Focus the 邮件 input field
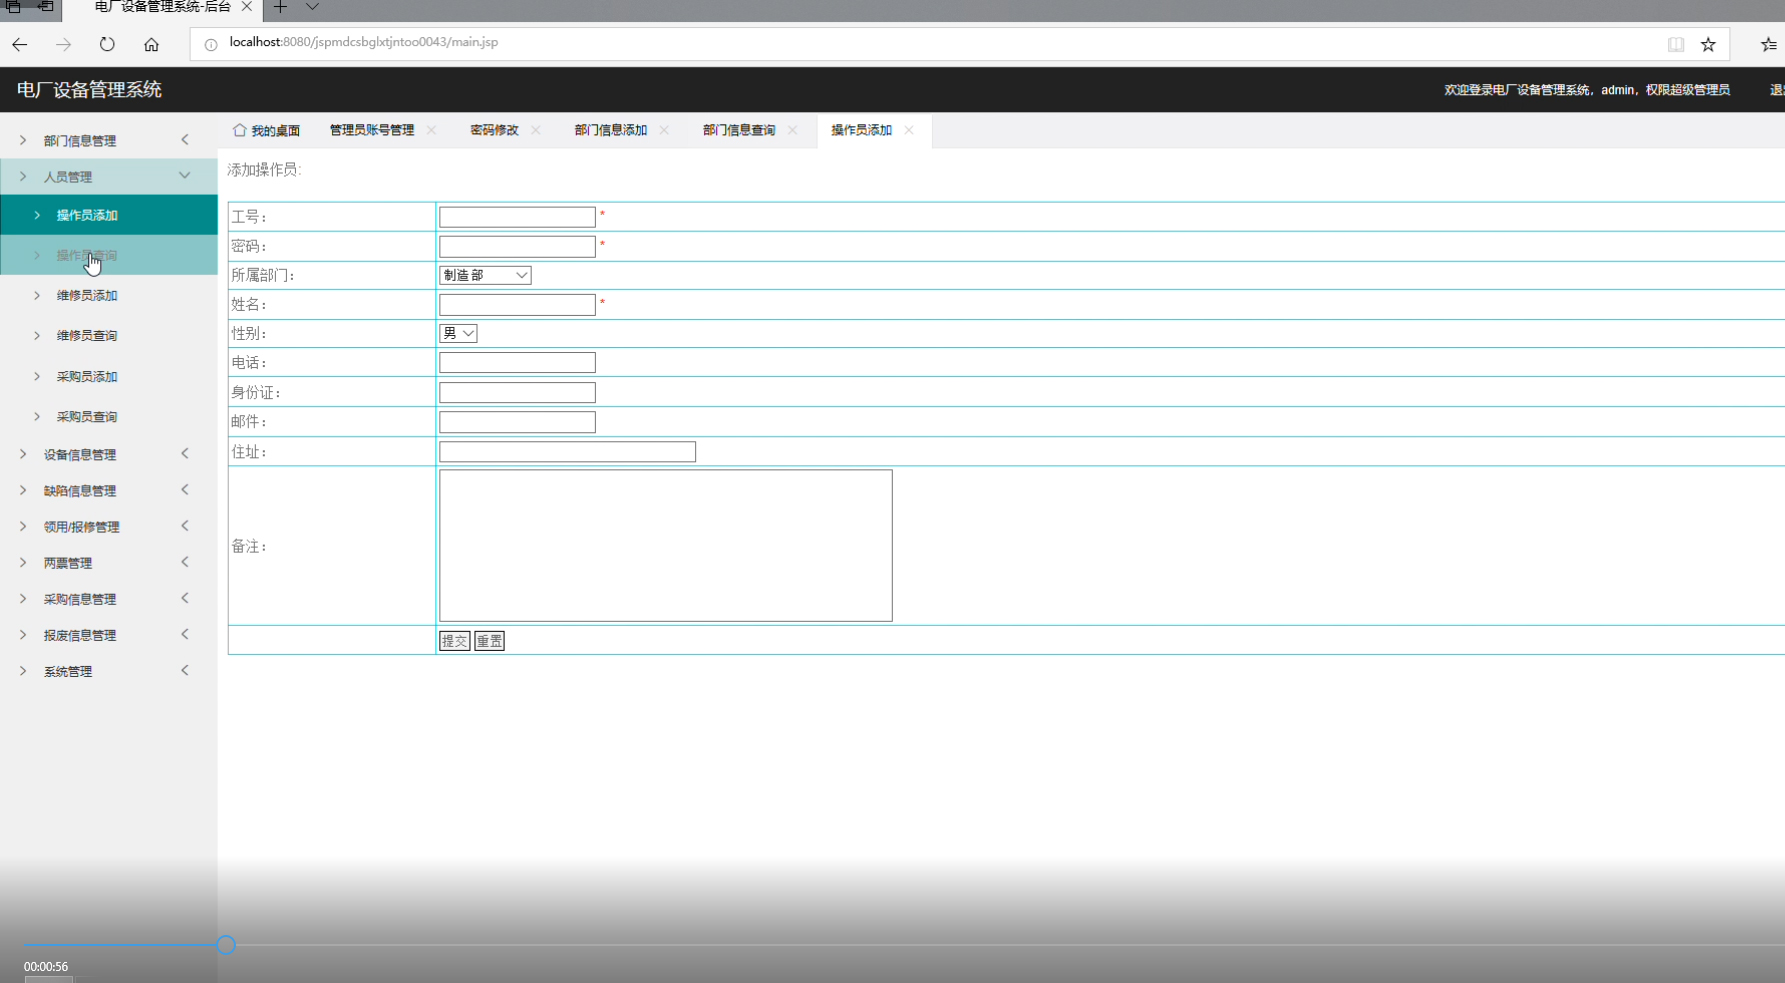The image size is (1785, 983). 517,421
